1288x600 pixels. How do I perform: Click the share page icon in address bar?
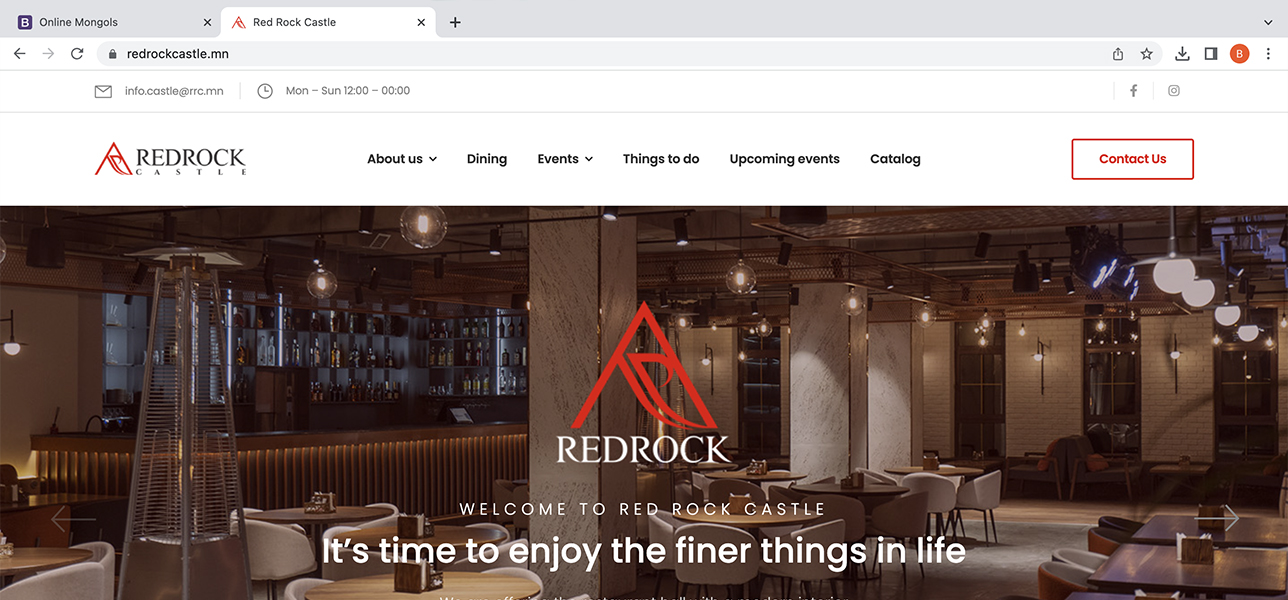coord(1118,54)
